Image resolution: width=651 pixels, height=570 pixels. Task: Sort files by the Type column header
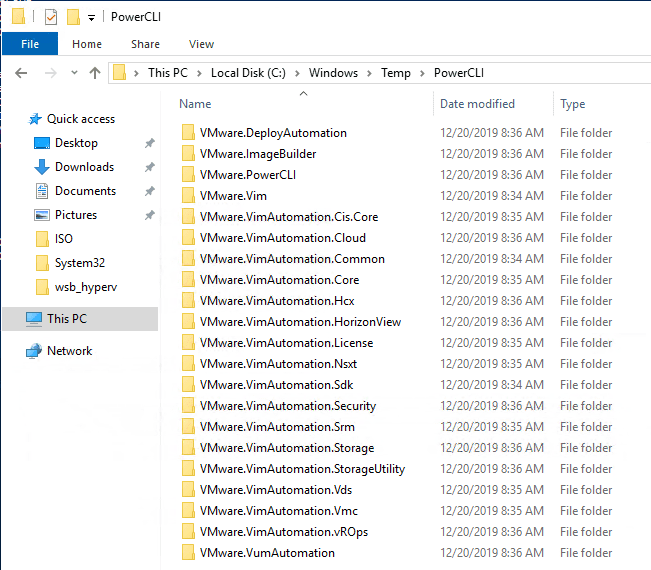tap(573, 104)
